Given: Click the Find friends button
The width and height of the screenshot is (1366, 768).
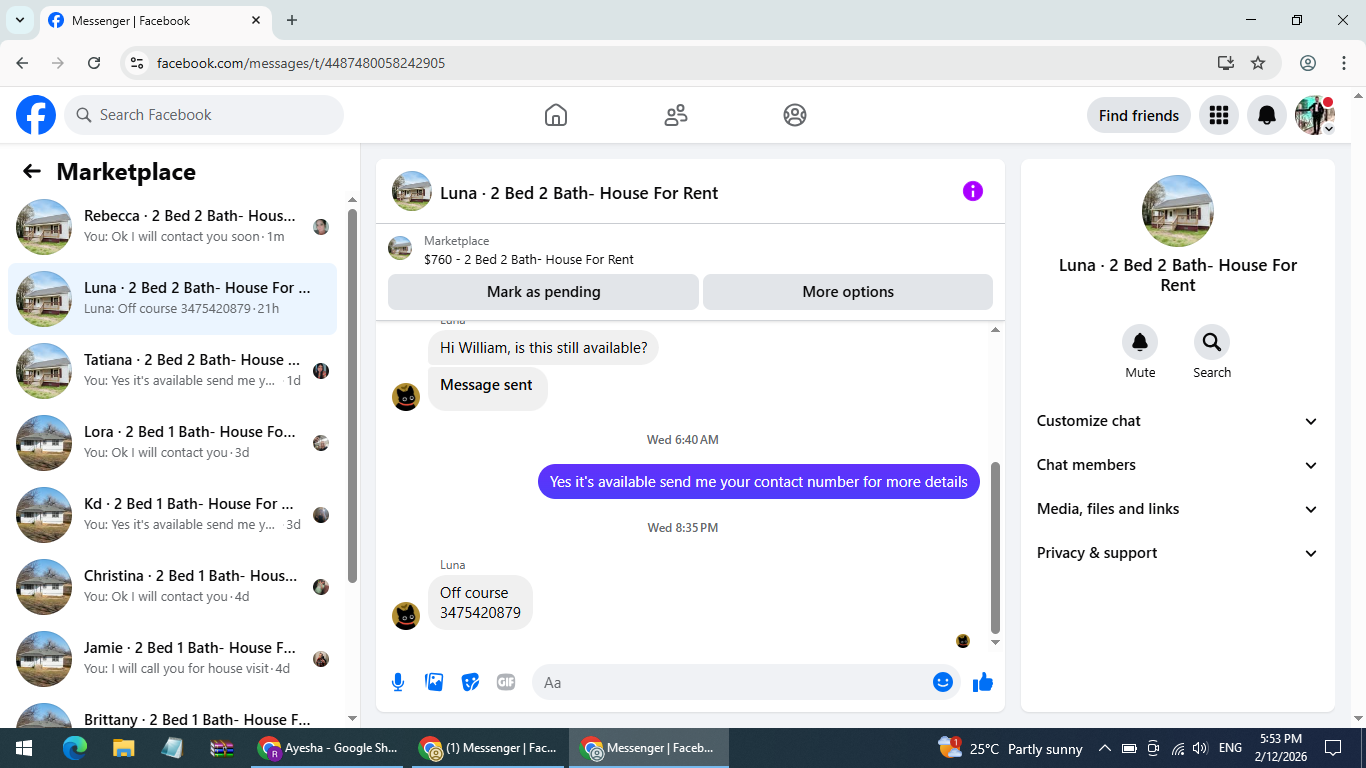Looking at the screenshot, I should point(1139,115).
